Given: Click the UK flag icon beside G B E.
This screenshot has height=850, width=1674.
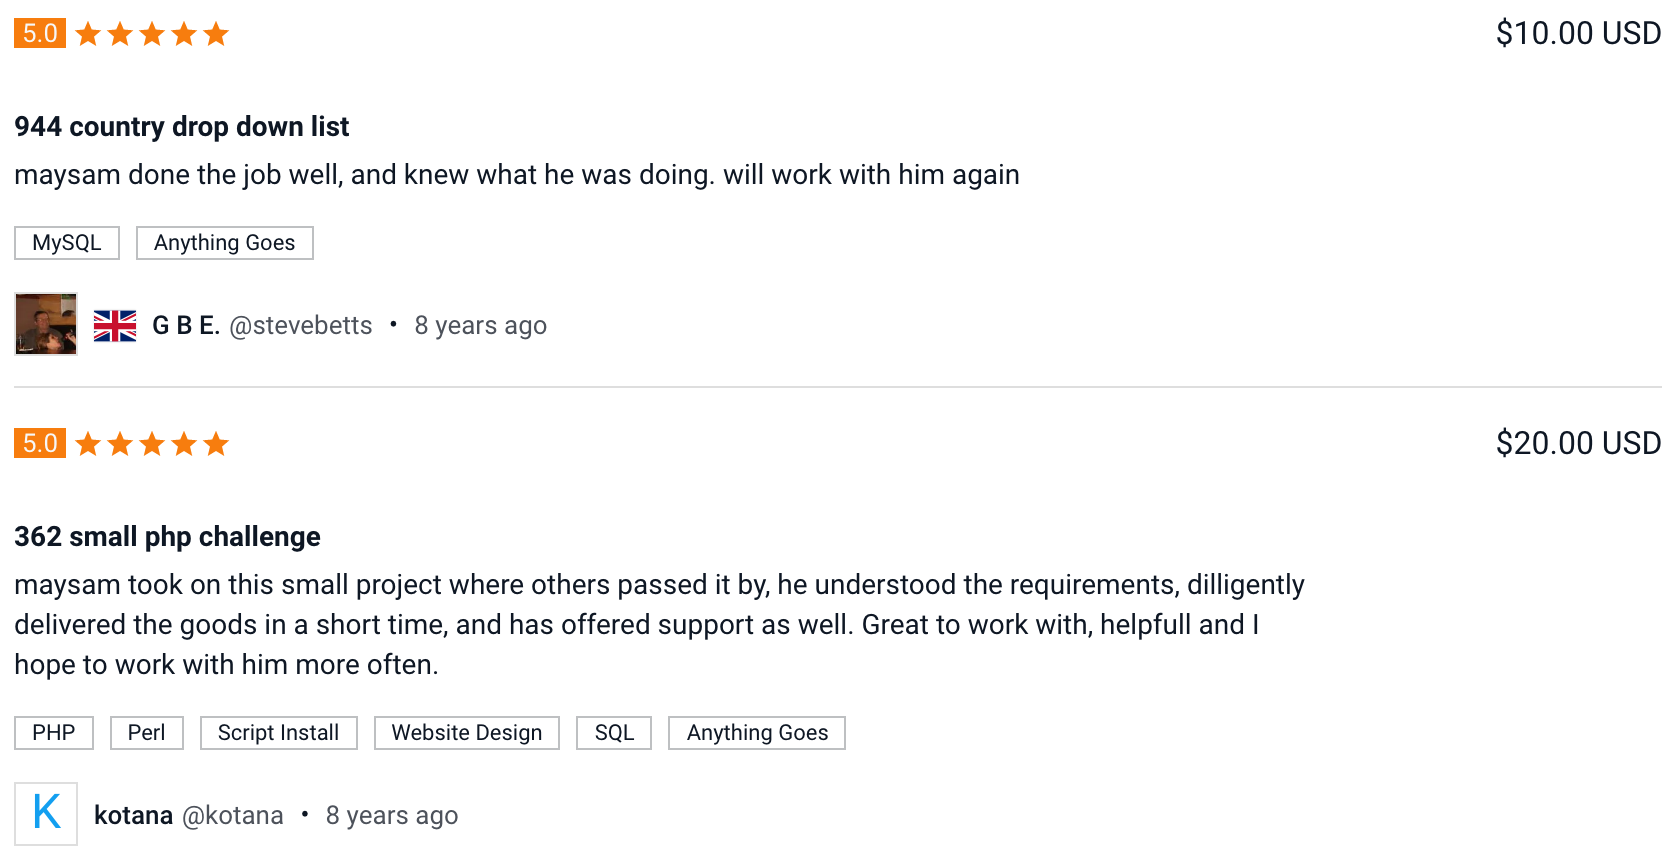Looking at the screenshot, I should coord(115,326).
